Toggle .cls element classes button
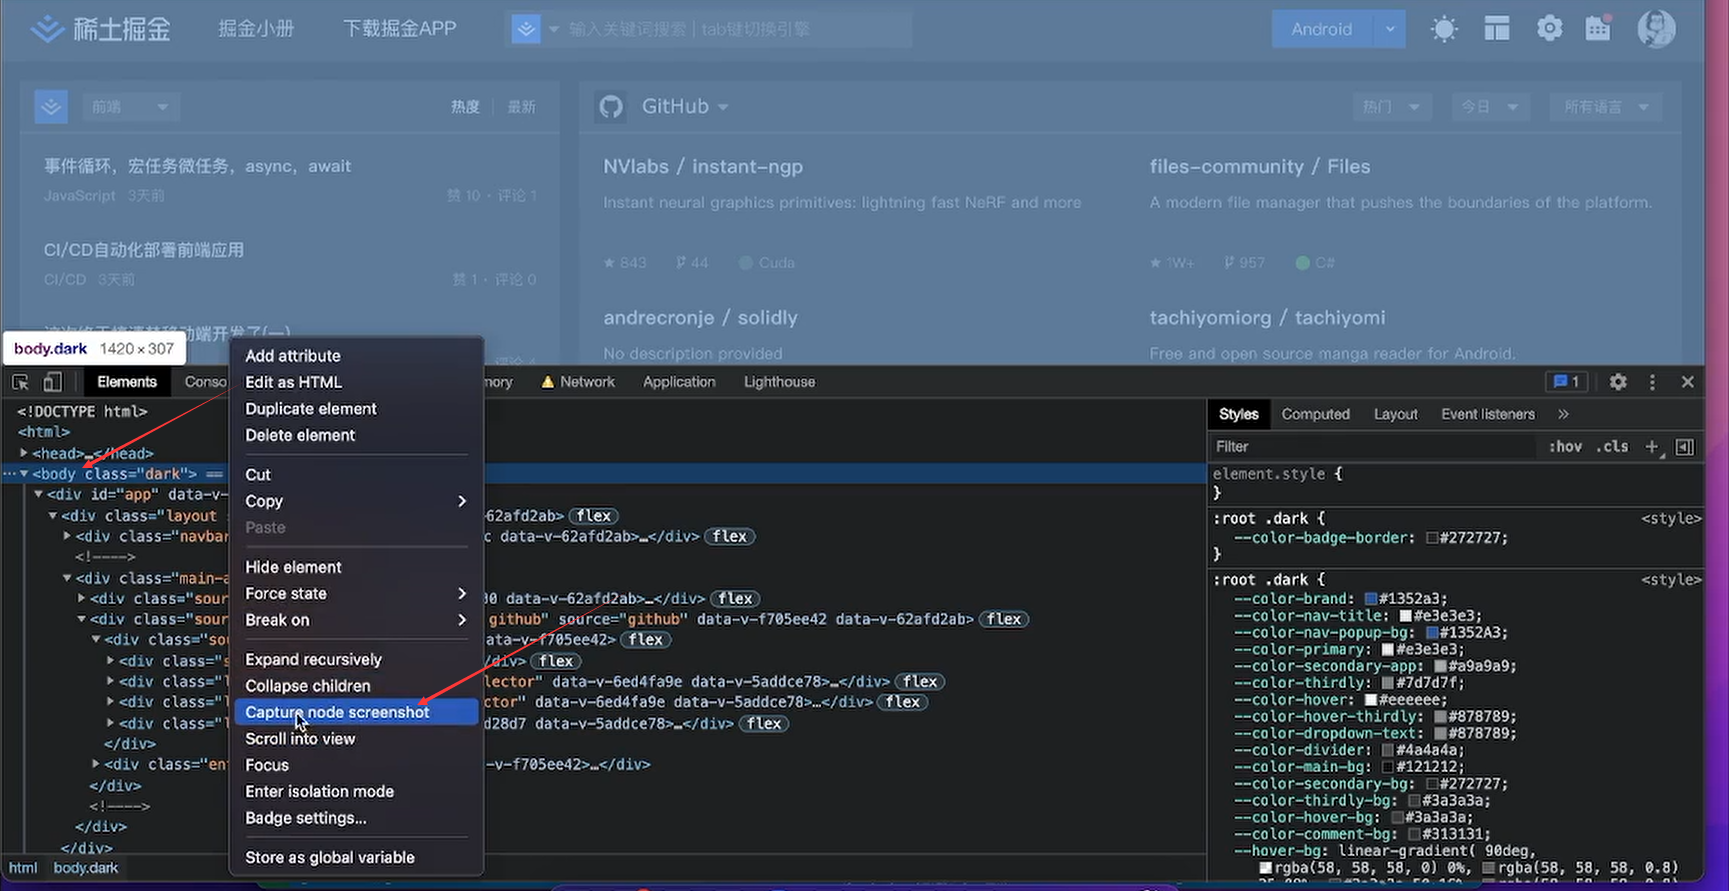1729x891 pixels. (1612, 447)
